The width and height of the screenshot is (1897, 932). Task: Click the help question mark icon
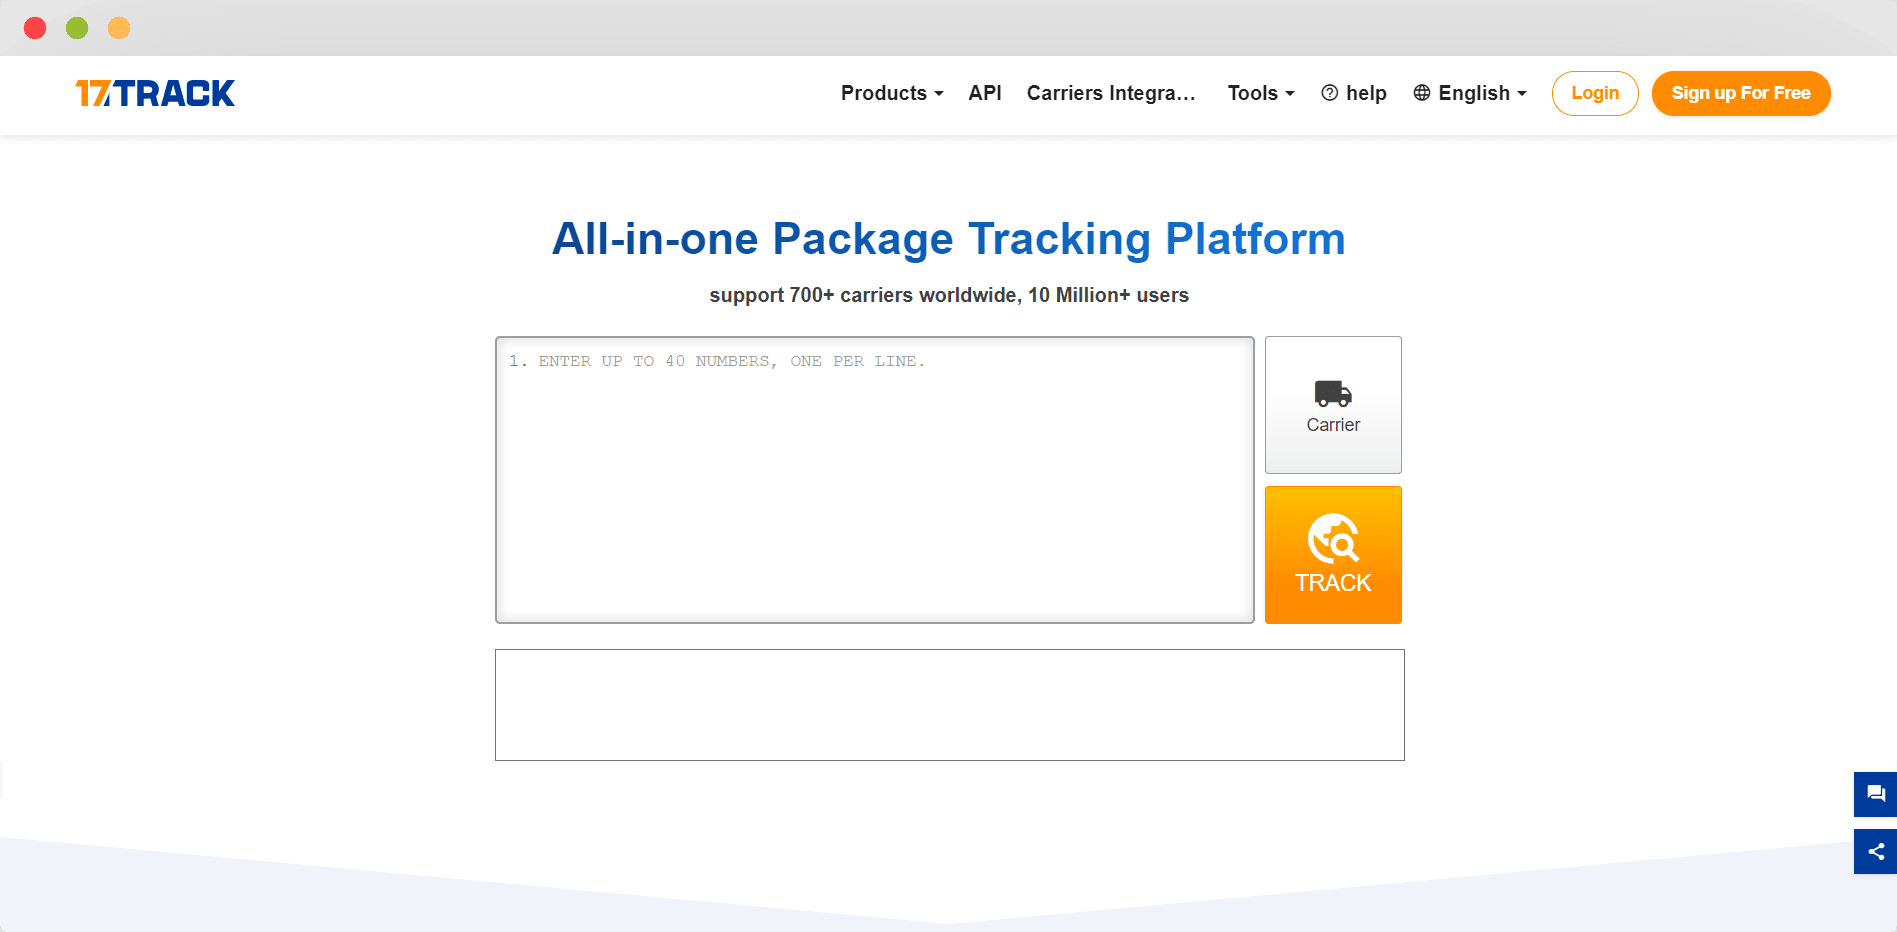pyautogui.click(x=1330, y=93)
